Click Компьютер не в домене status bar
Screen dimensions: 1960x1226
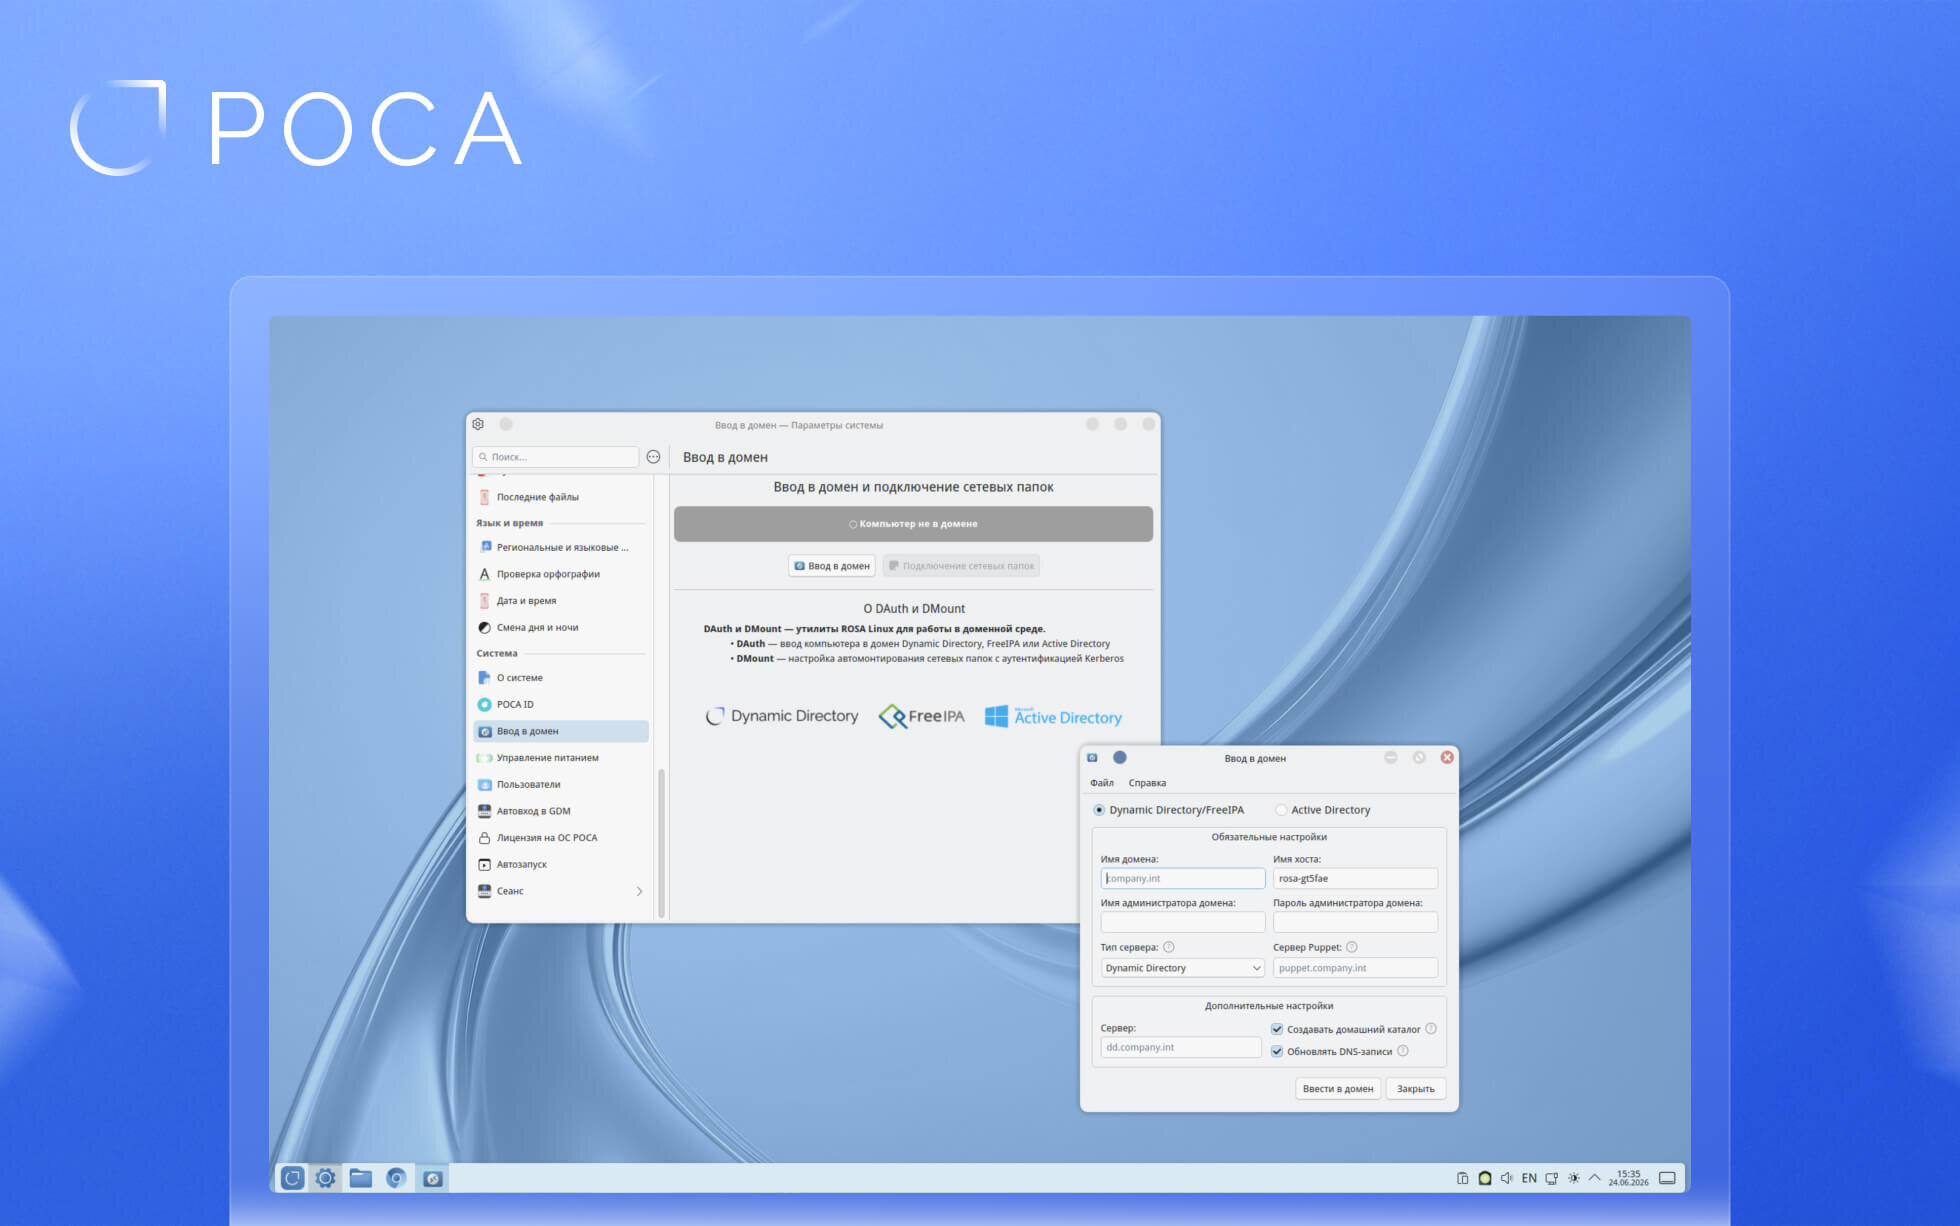pos(913,524)
